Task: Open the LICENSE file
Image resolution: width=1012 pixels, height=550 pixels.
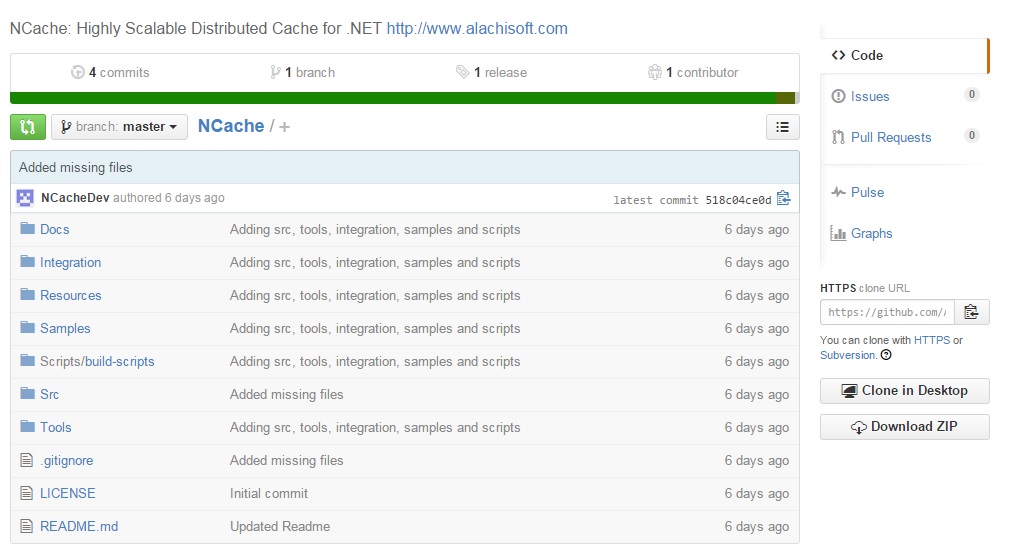Action: click(68, 493)
